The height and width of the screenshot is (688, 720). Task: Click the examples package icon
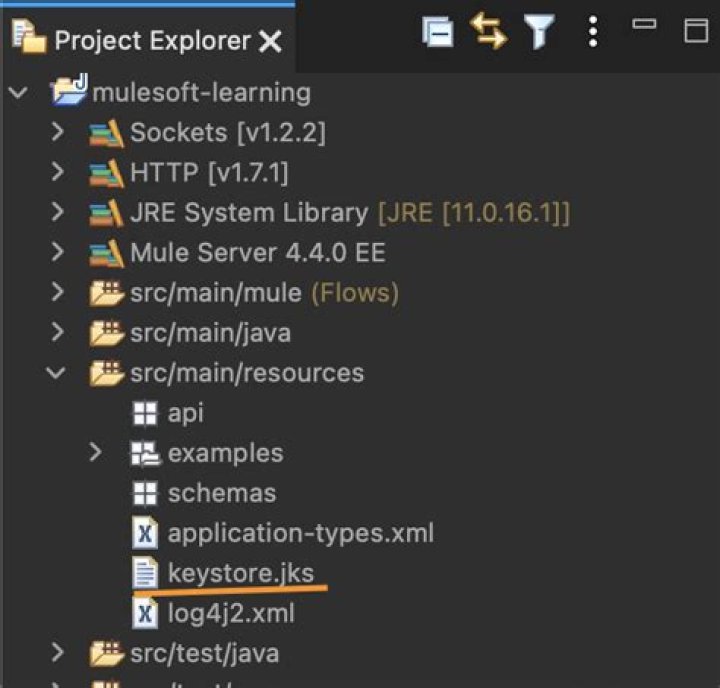pyautogui.click(x=146, y=453)
